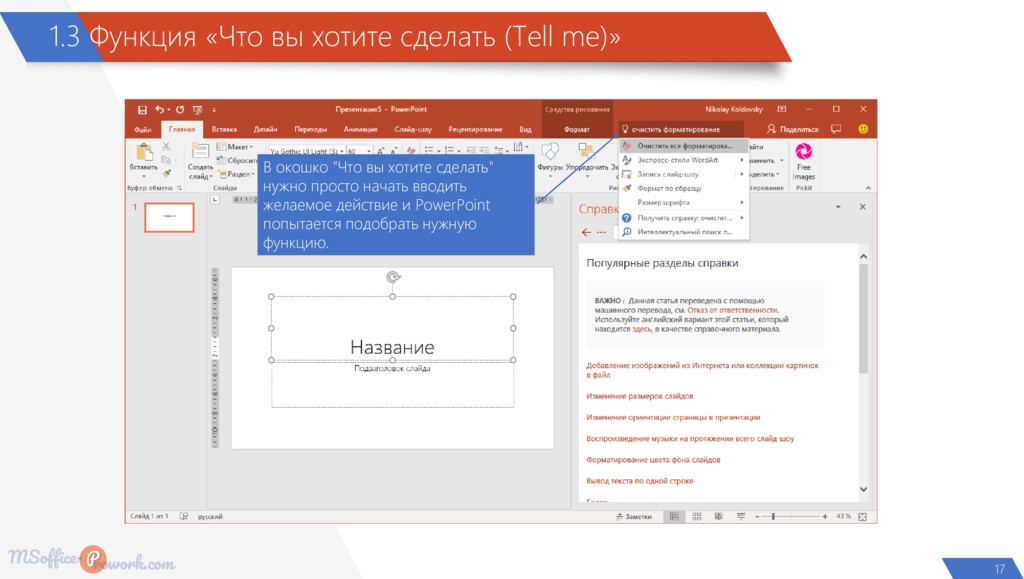Click the Copy icon in clipboard group
Image resolution: width=1024 pixels, height=579 pixels.
pos(166,160)
